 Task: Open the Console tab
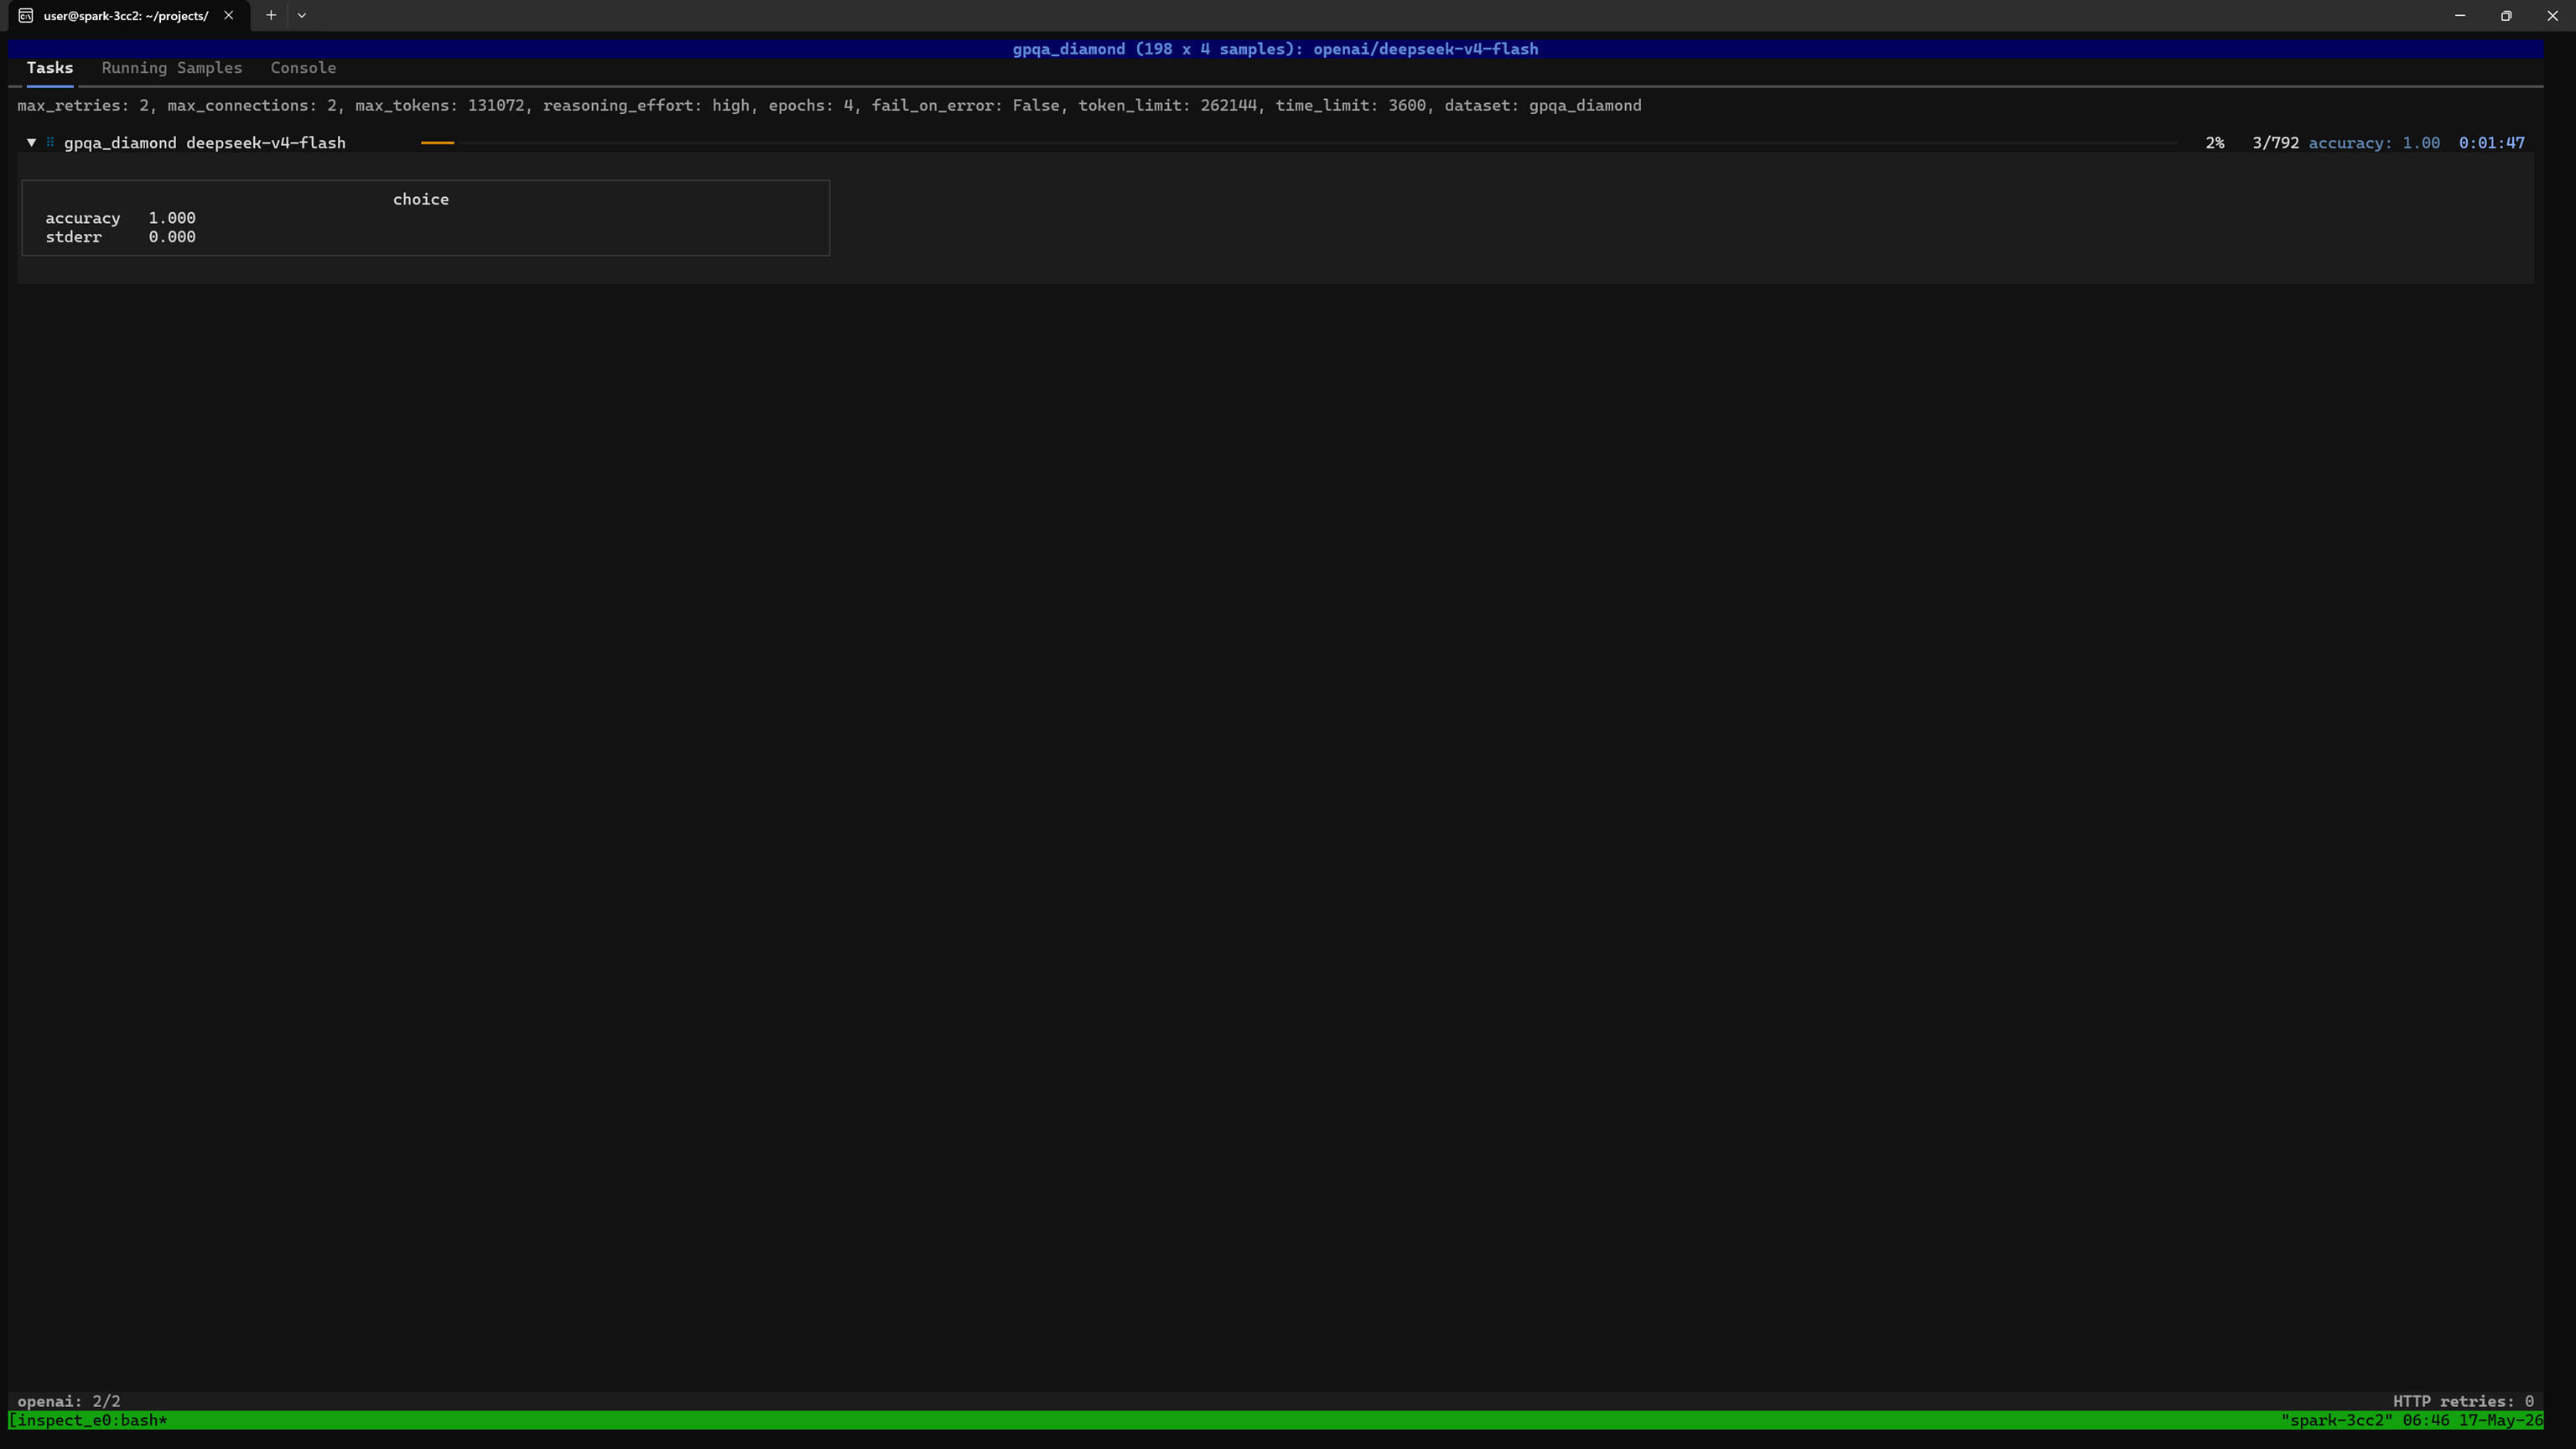point(303,68)
